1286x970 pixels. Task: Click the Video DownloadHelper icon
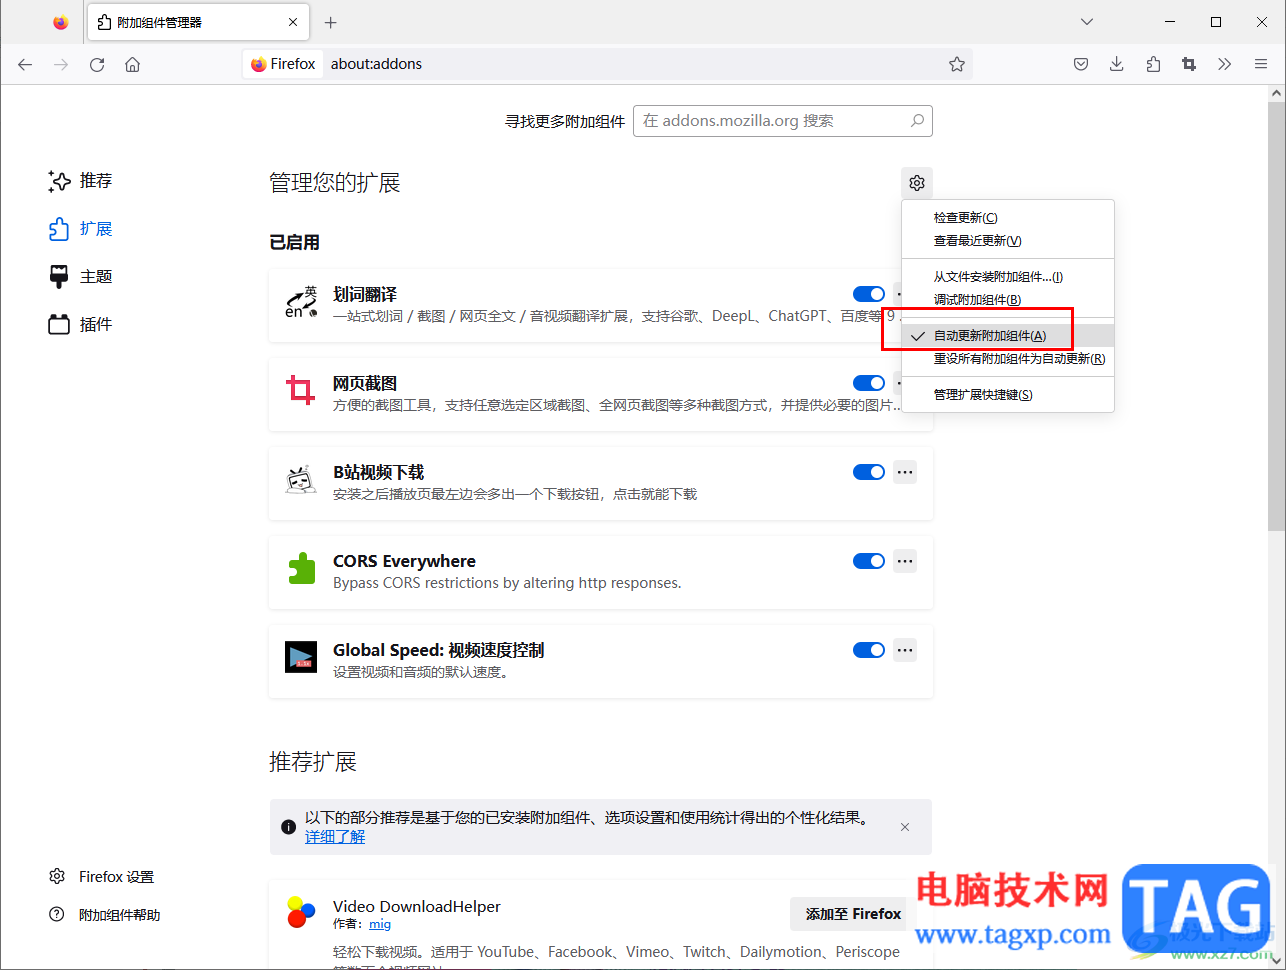301,912
